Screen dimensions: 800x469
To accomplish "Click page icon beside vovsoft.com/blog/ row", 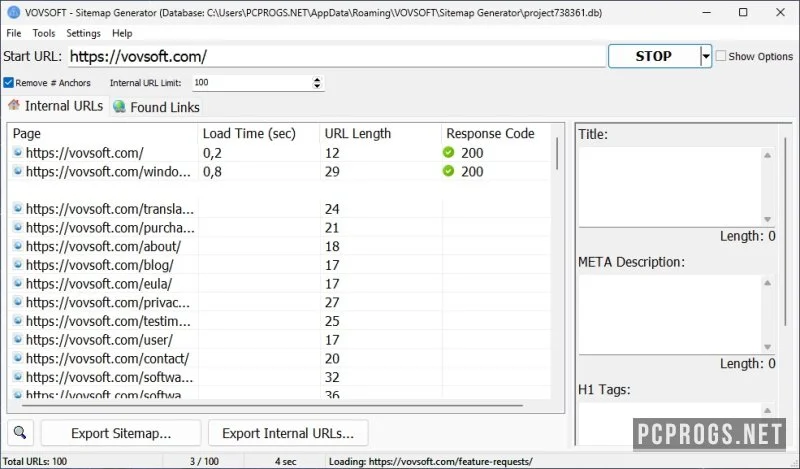I will [18, 265].
